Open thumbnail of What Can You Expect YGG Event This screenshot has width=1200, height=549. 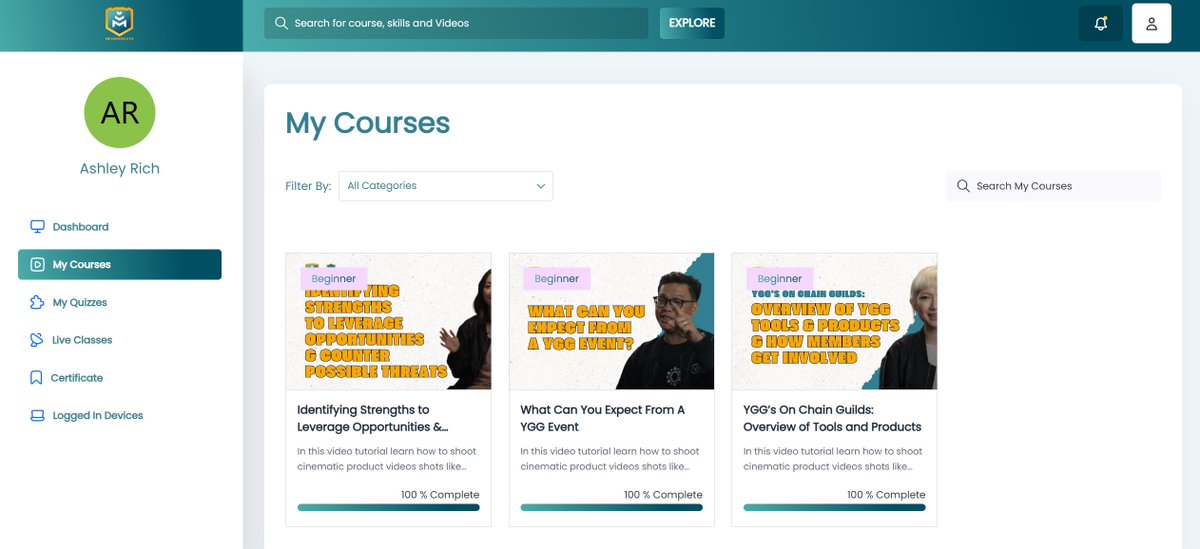(612, 321)
